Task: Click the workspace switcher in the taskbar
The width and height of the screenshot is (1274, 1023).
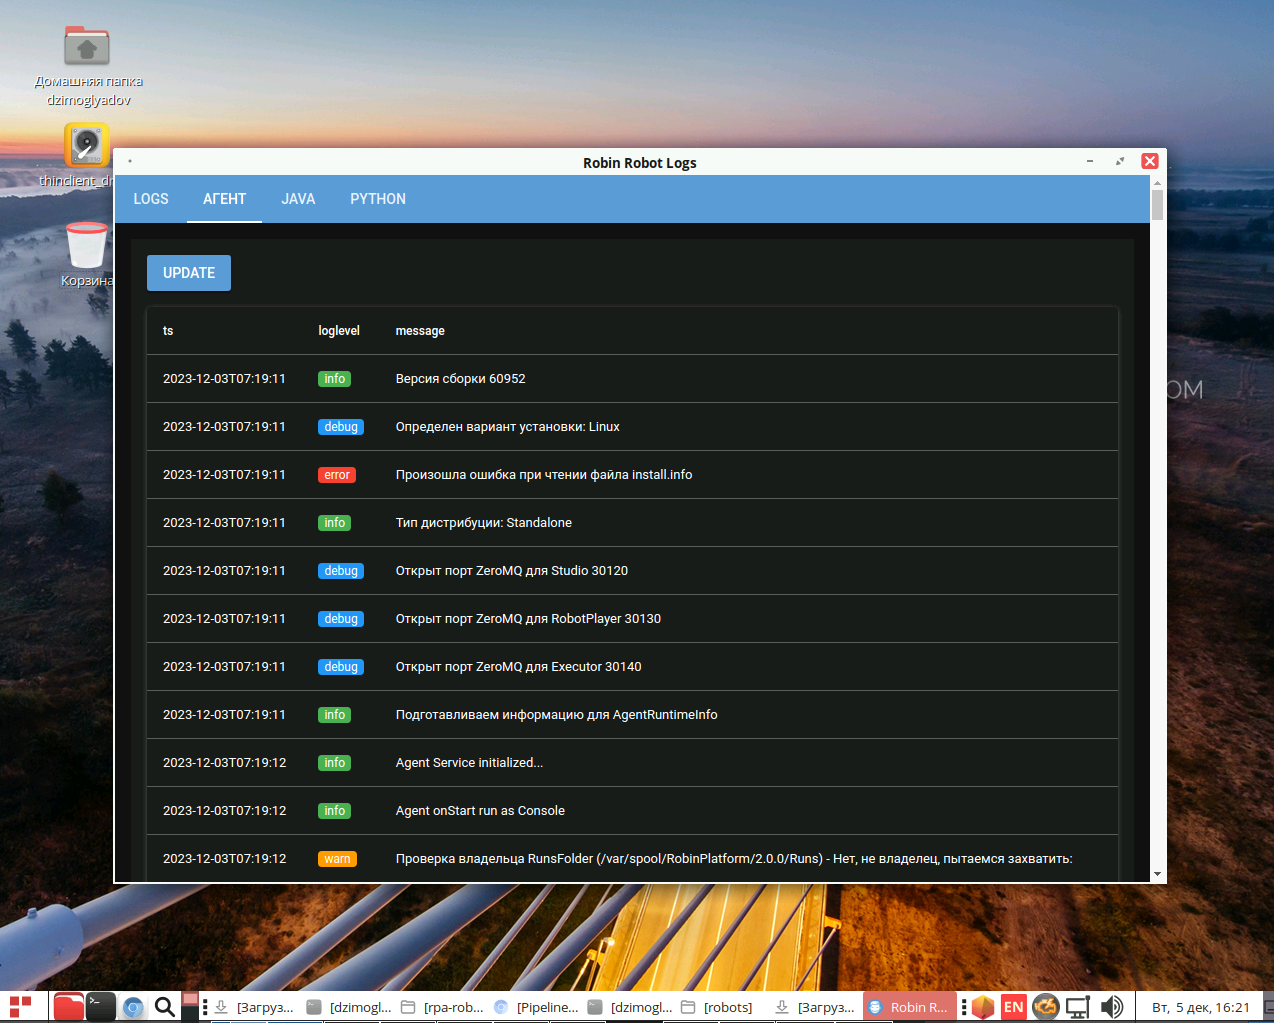Action: [190, 1007]
